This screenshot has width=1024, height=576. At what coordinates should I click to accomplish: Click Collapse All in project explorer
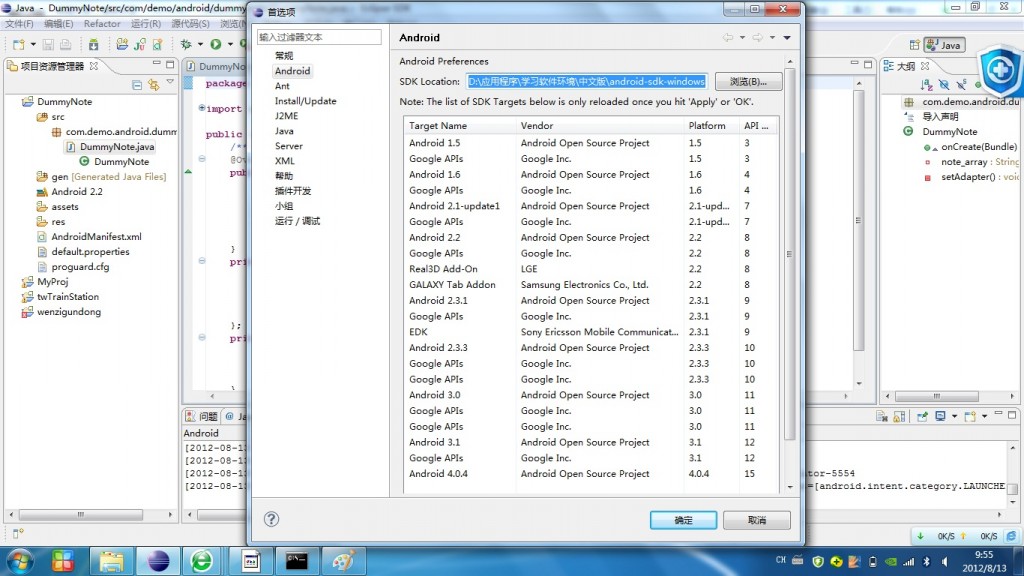[137, 85]
